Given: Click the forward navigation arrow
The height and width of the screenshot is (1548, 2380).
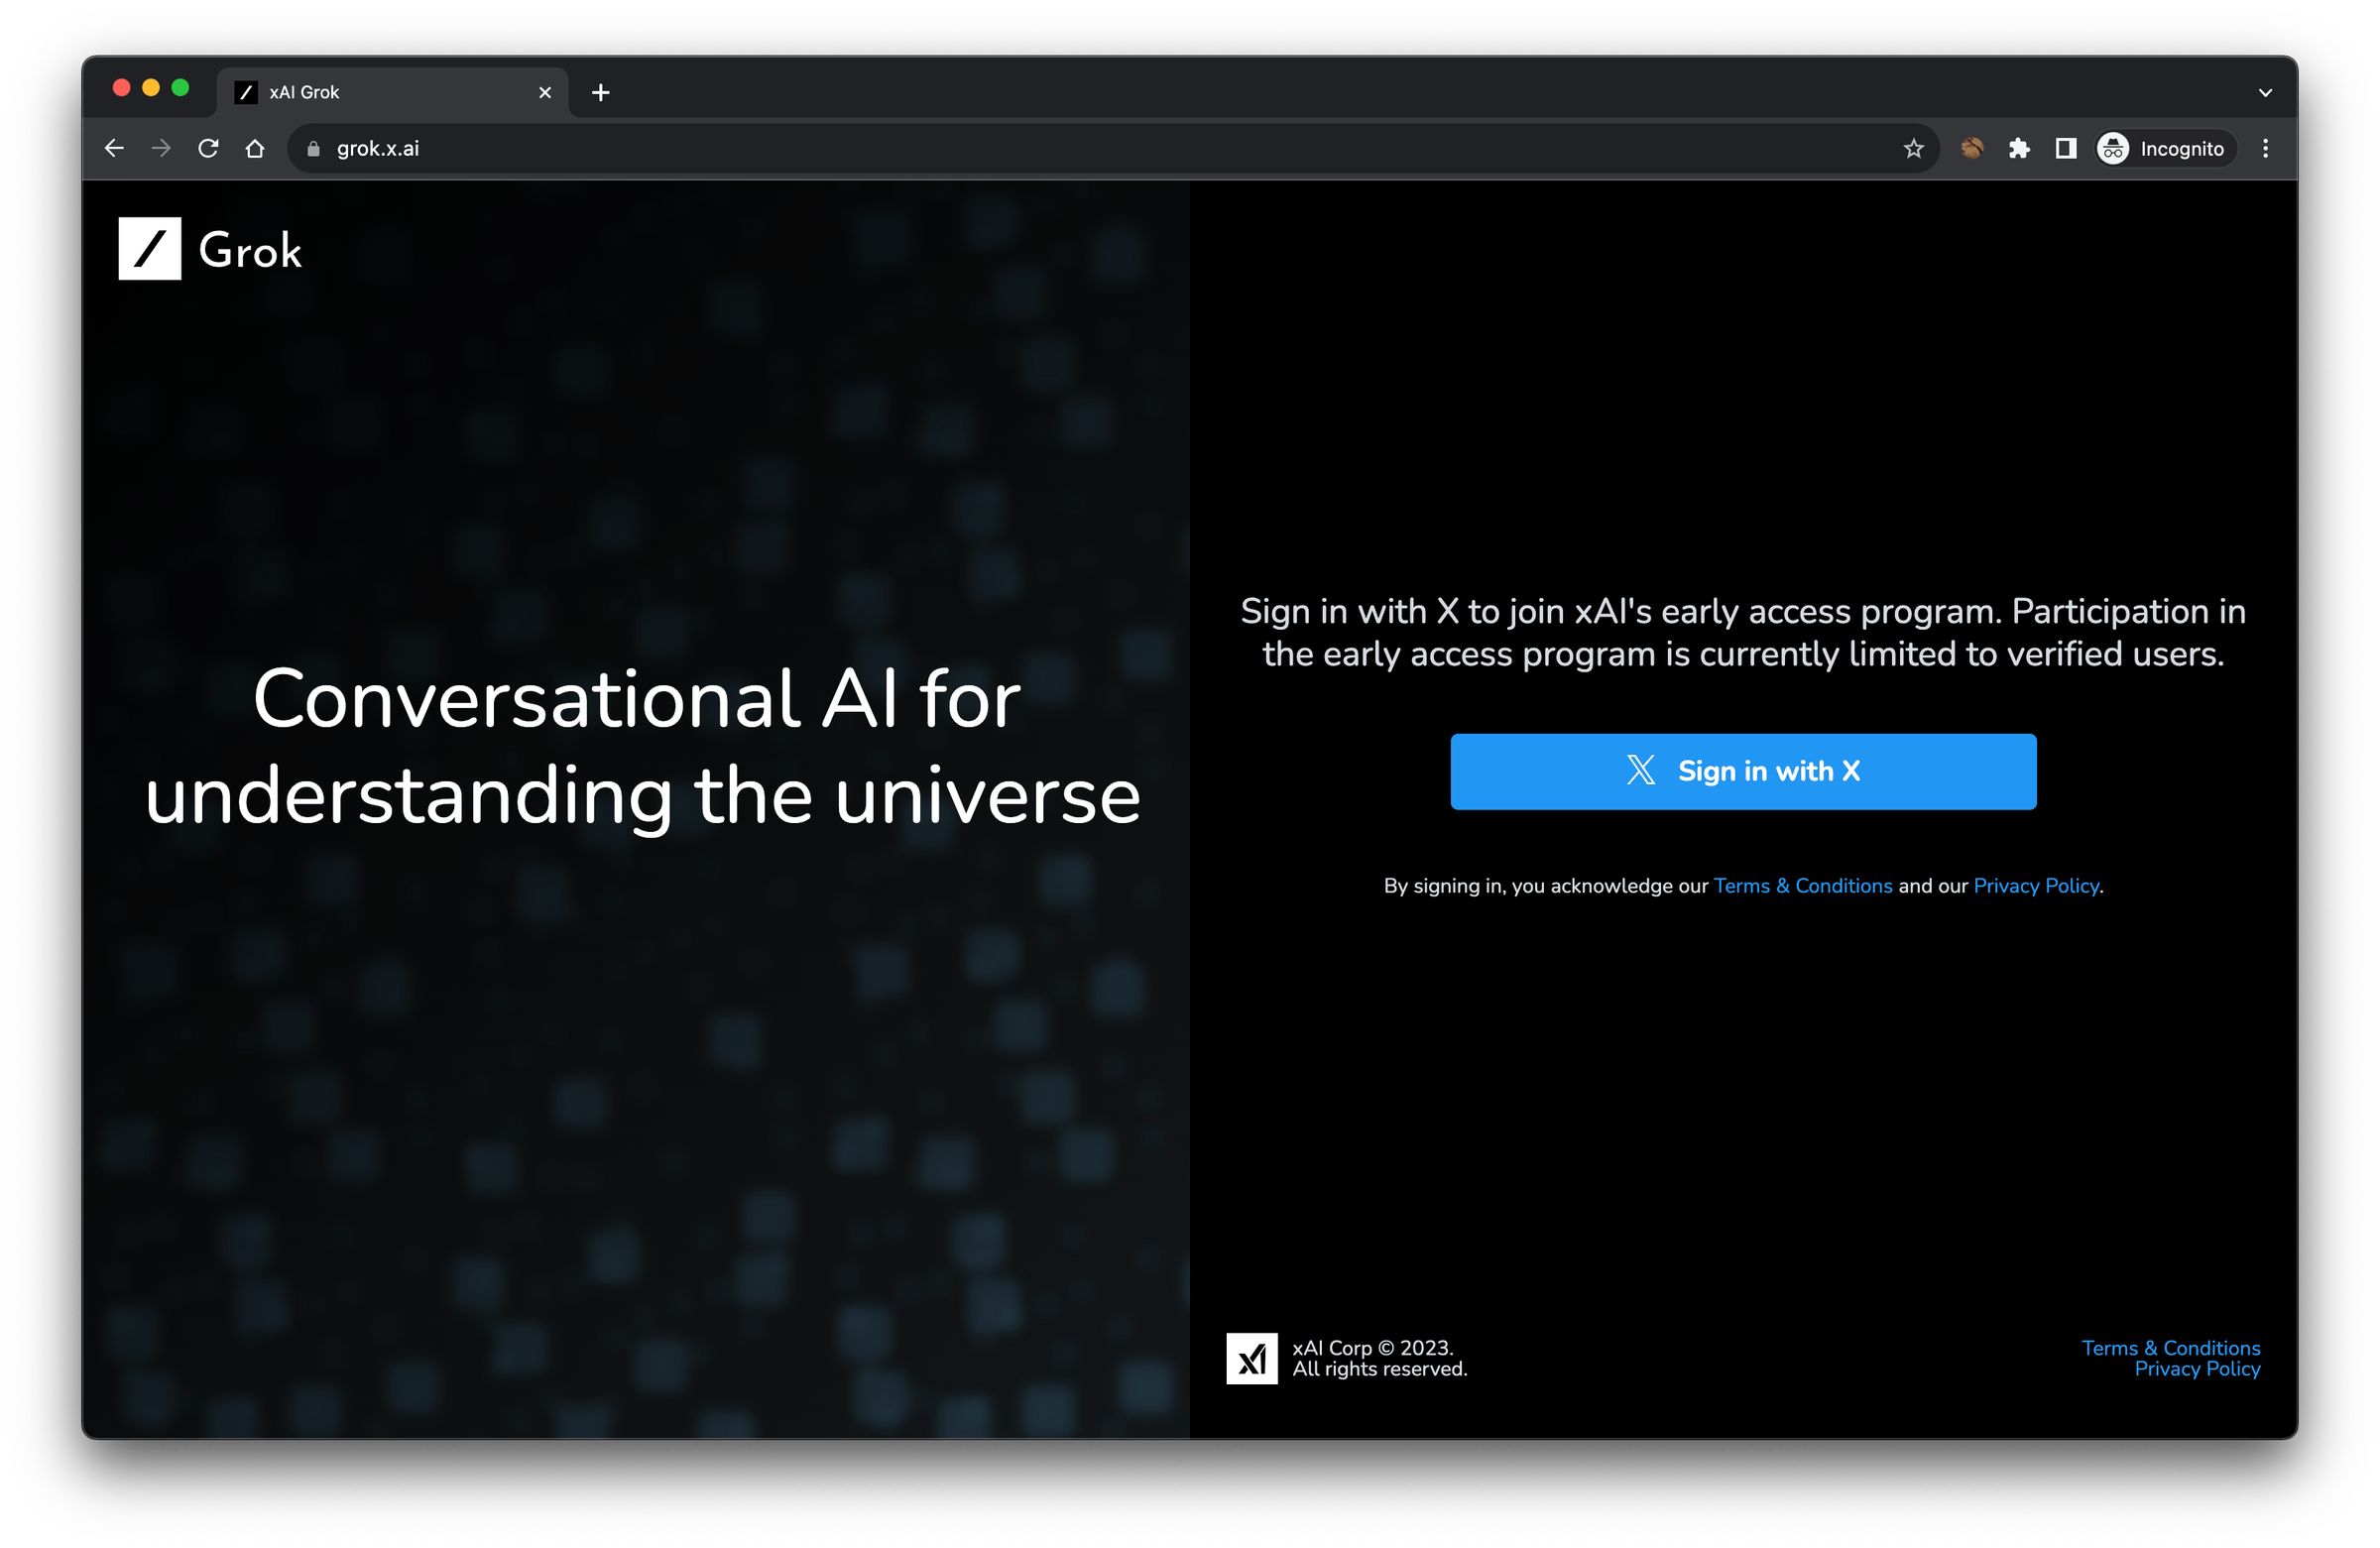Looking at the screenshot, I should click(161, 147).
